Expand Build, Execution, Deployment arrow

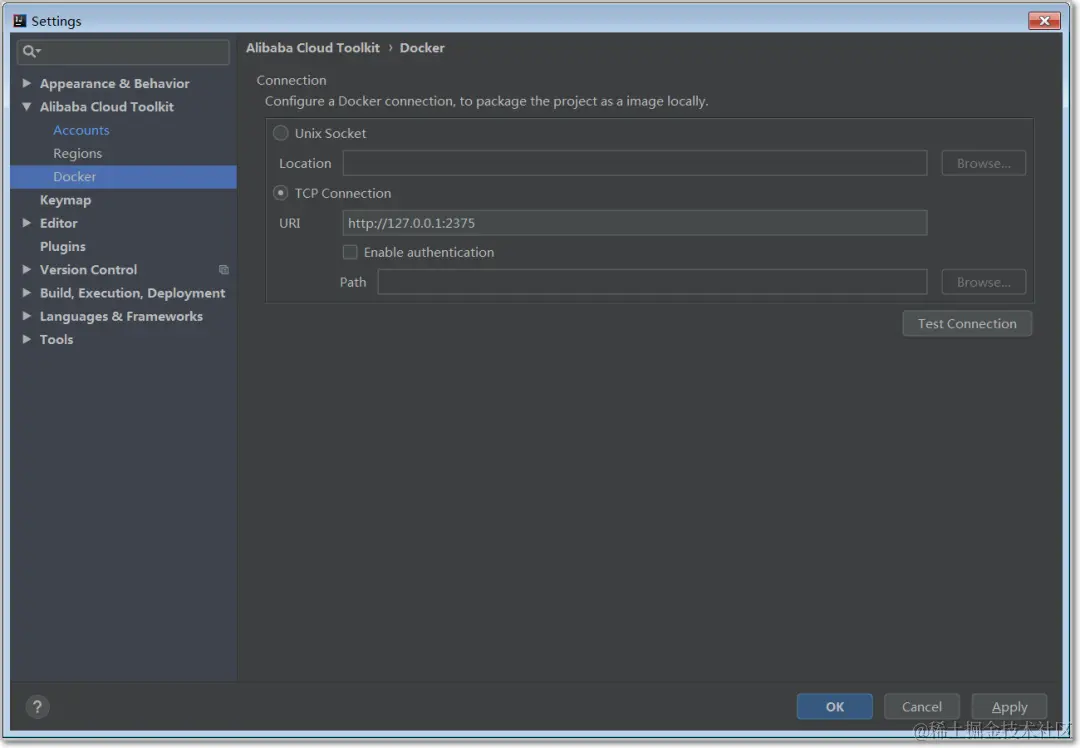tap(26, 293)
